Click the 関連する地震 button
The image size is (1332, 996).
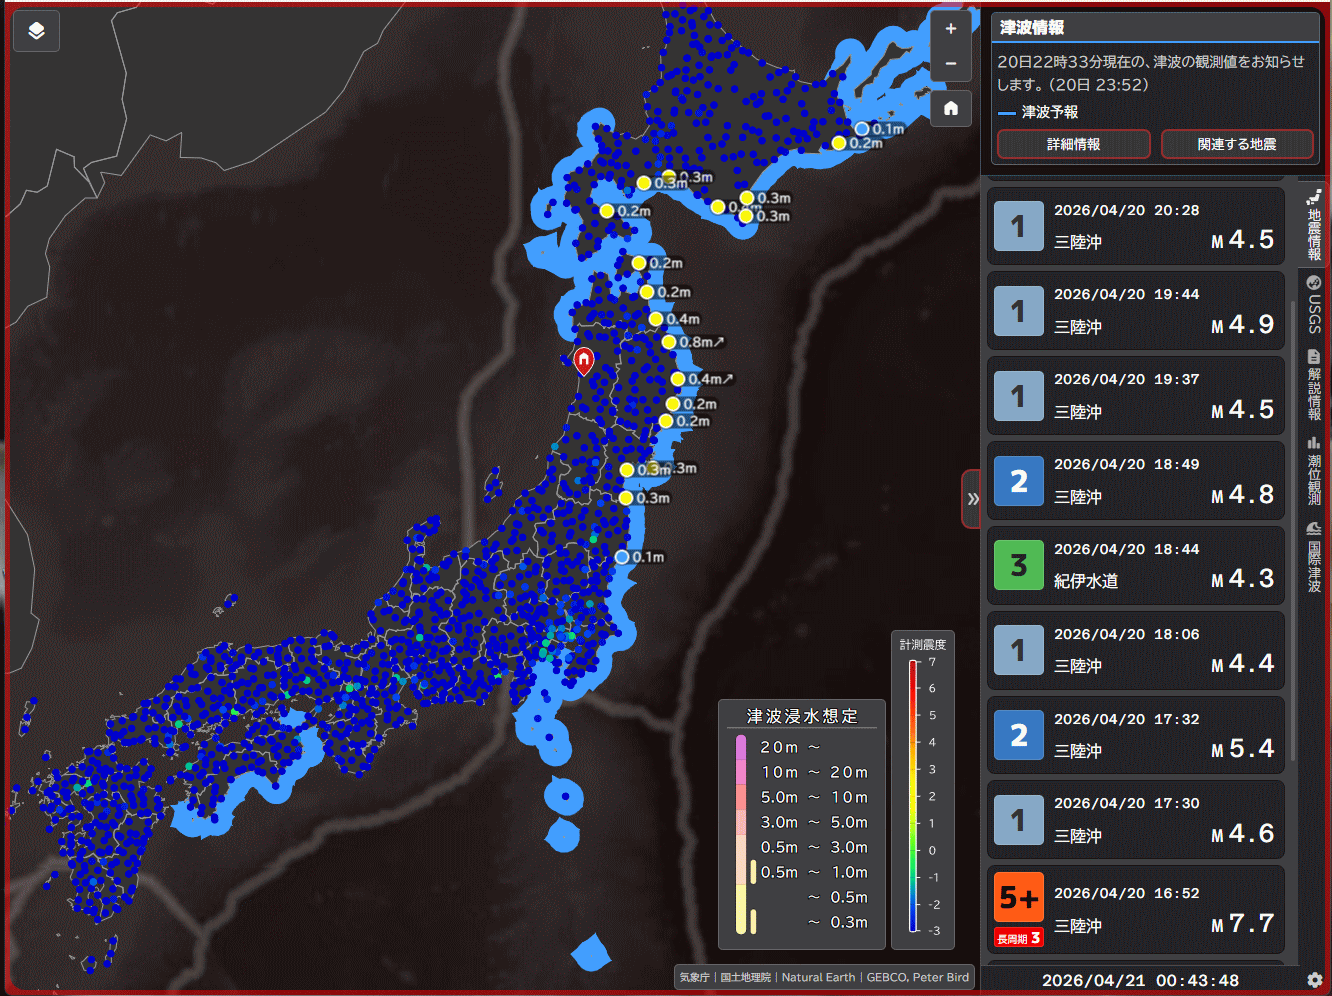(1237, 144)
